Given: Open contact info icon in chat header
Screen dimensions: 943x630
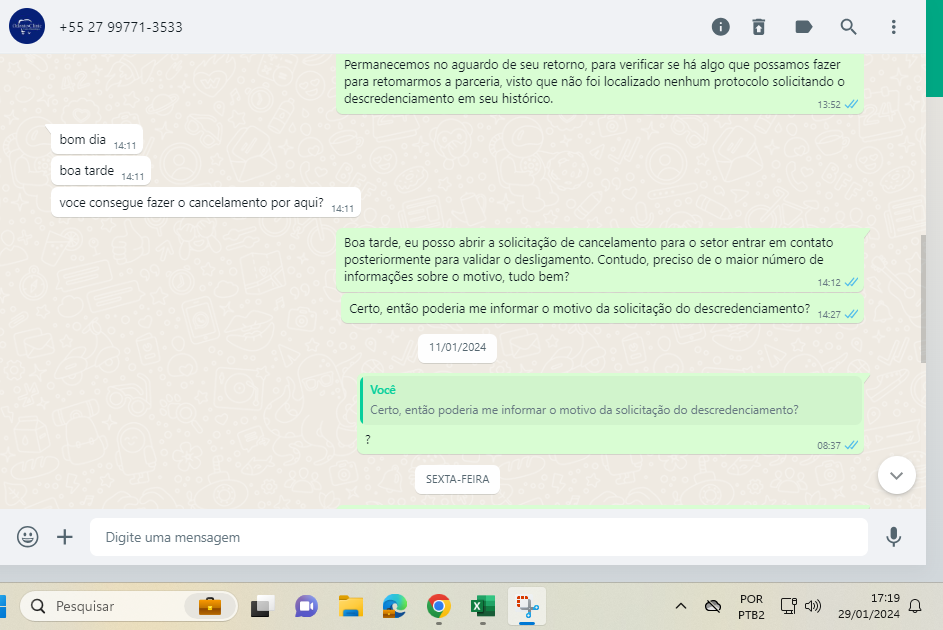Looking at the screenshot, I should point(720,26).
